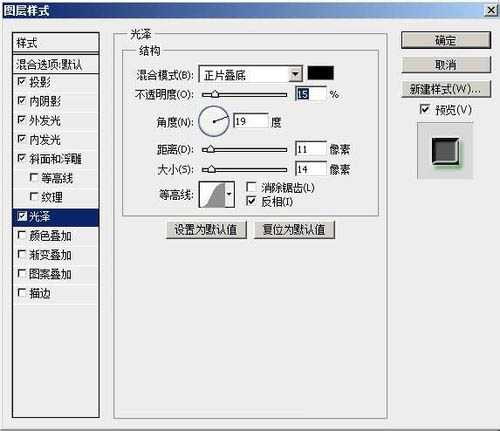This screenshot has height=431, width=500.
Task: Cancel with the 取消 button
Action: click(x=446, y=64)
